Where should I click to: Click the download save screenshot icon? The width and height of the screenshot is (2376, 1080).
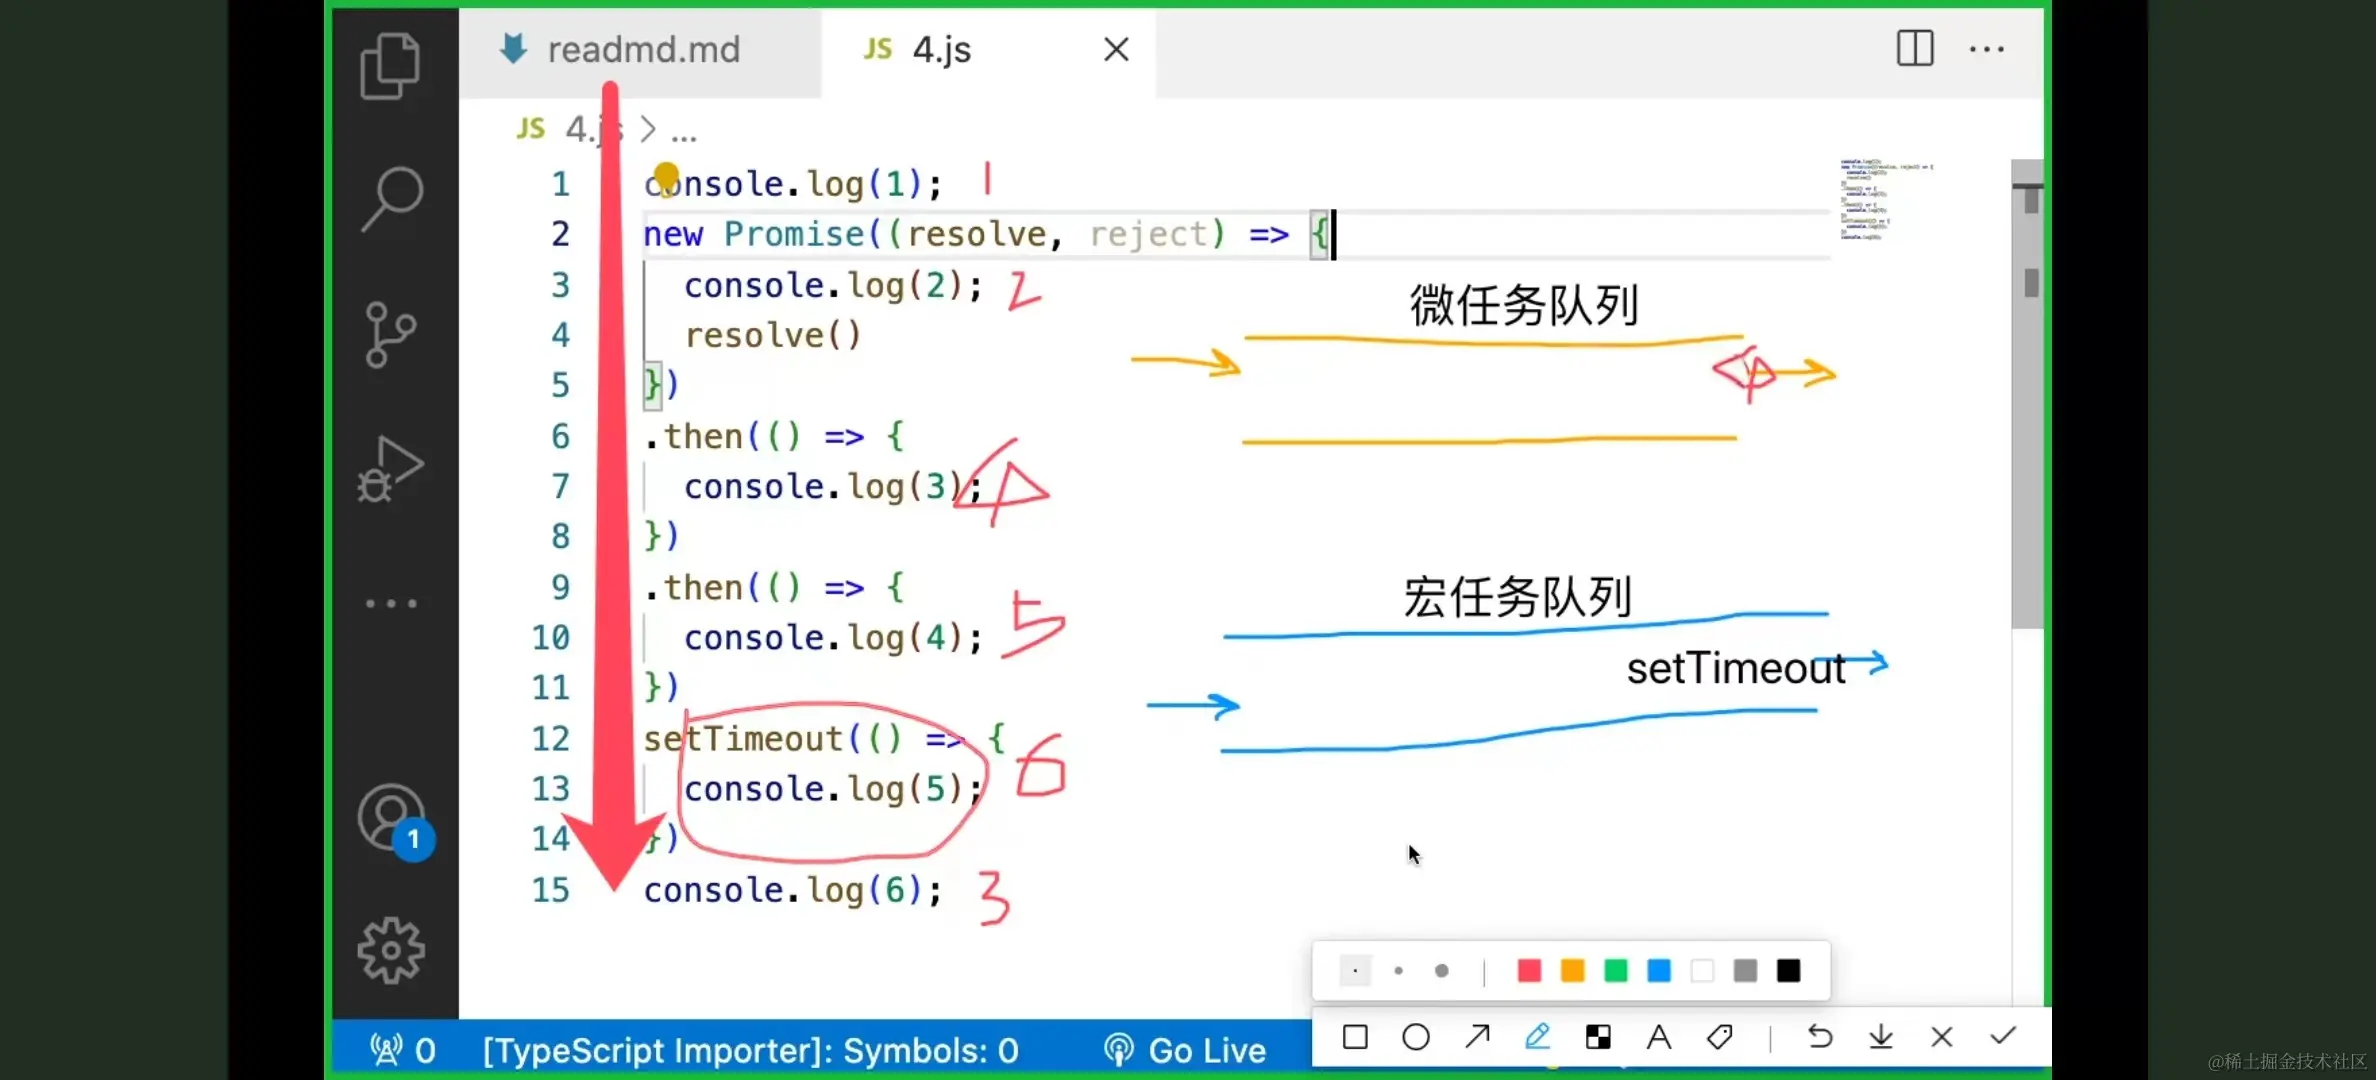coord(1881,1037)
